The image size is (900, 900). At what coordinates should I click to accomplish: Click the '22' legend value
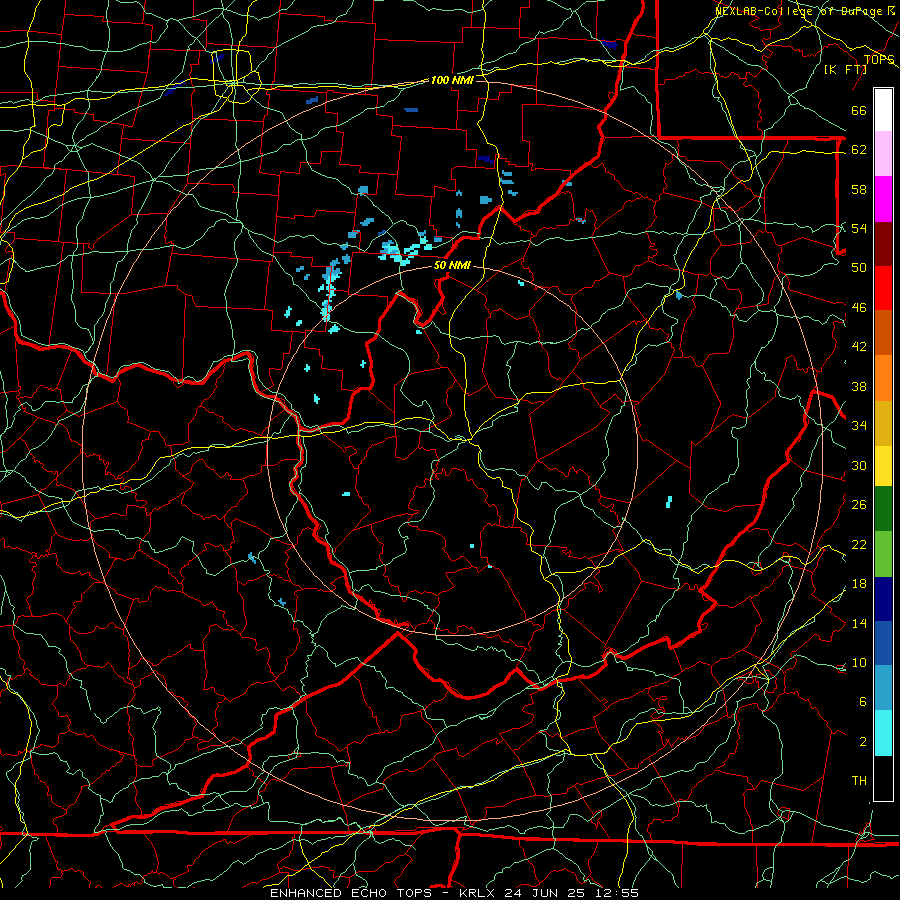pyautogui.click(x=859, y=544)
